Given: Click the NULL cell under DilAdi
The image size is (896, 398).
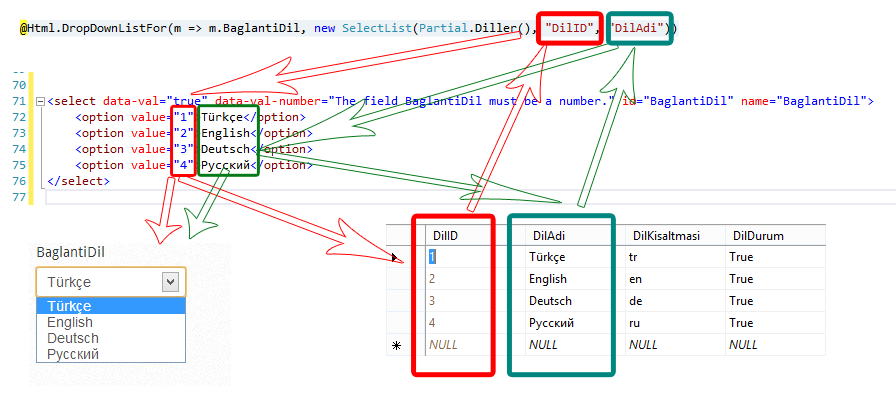Looking at the screenshot, I should pyautogui.click(x=575, y=345).
